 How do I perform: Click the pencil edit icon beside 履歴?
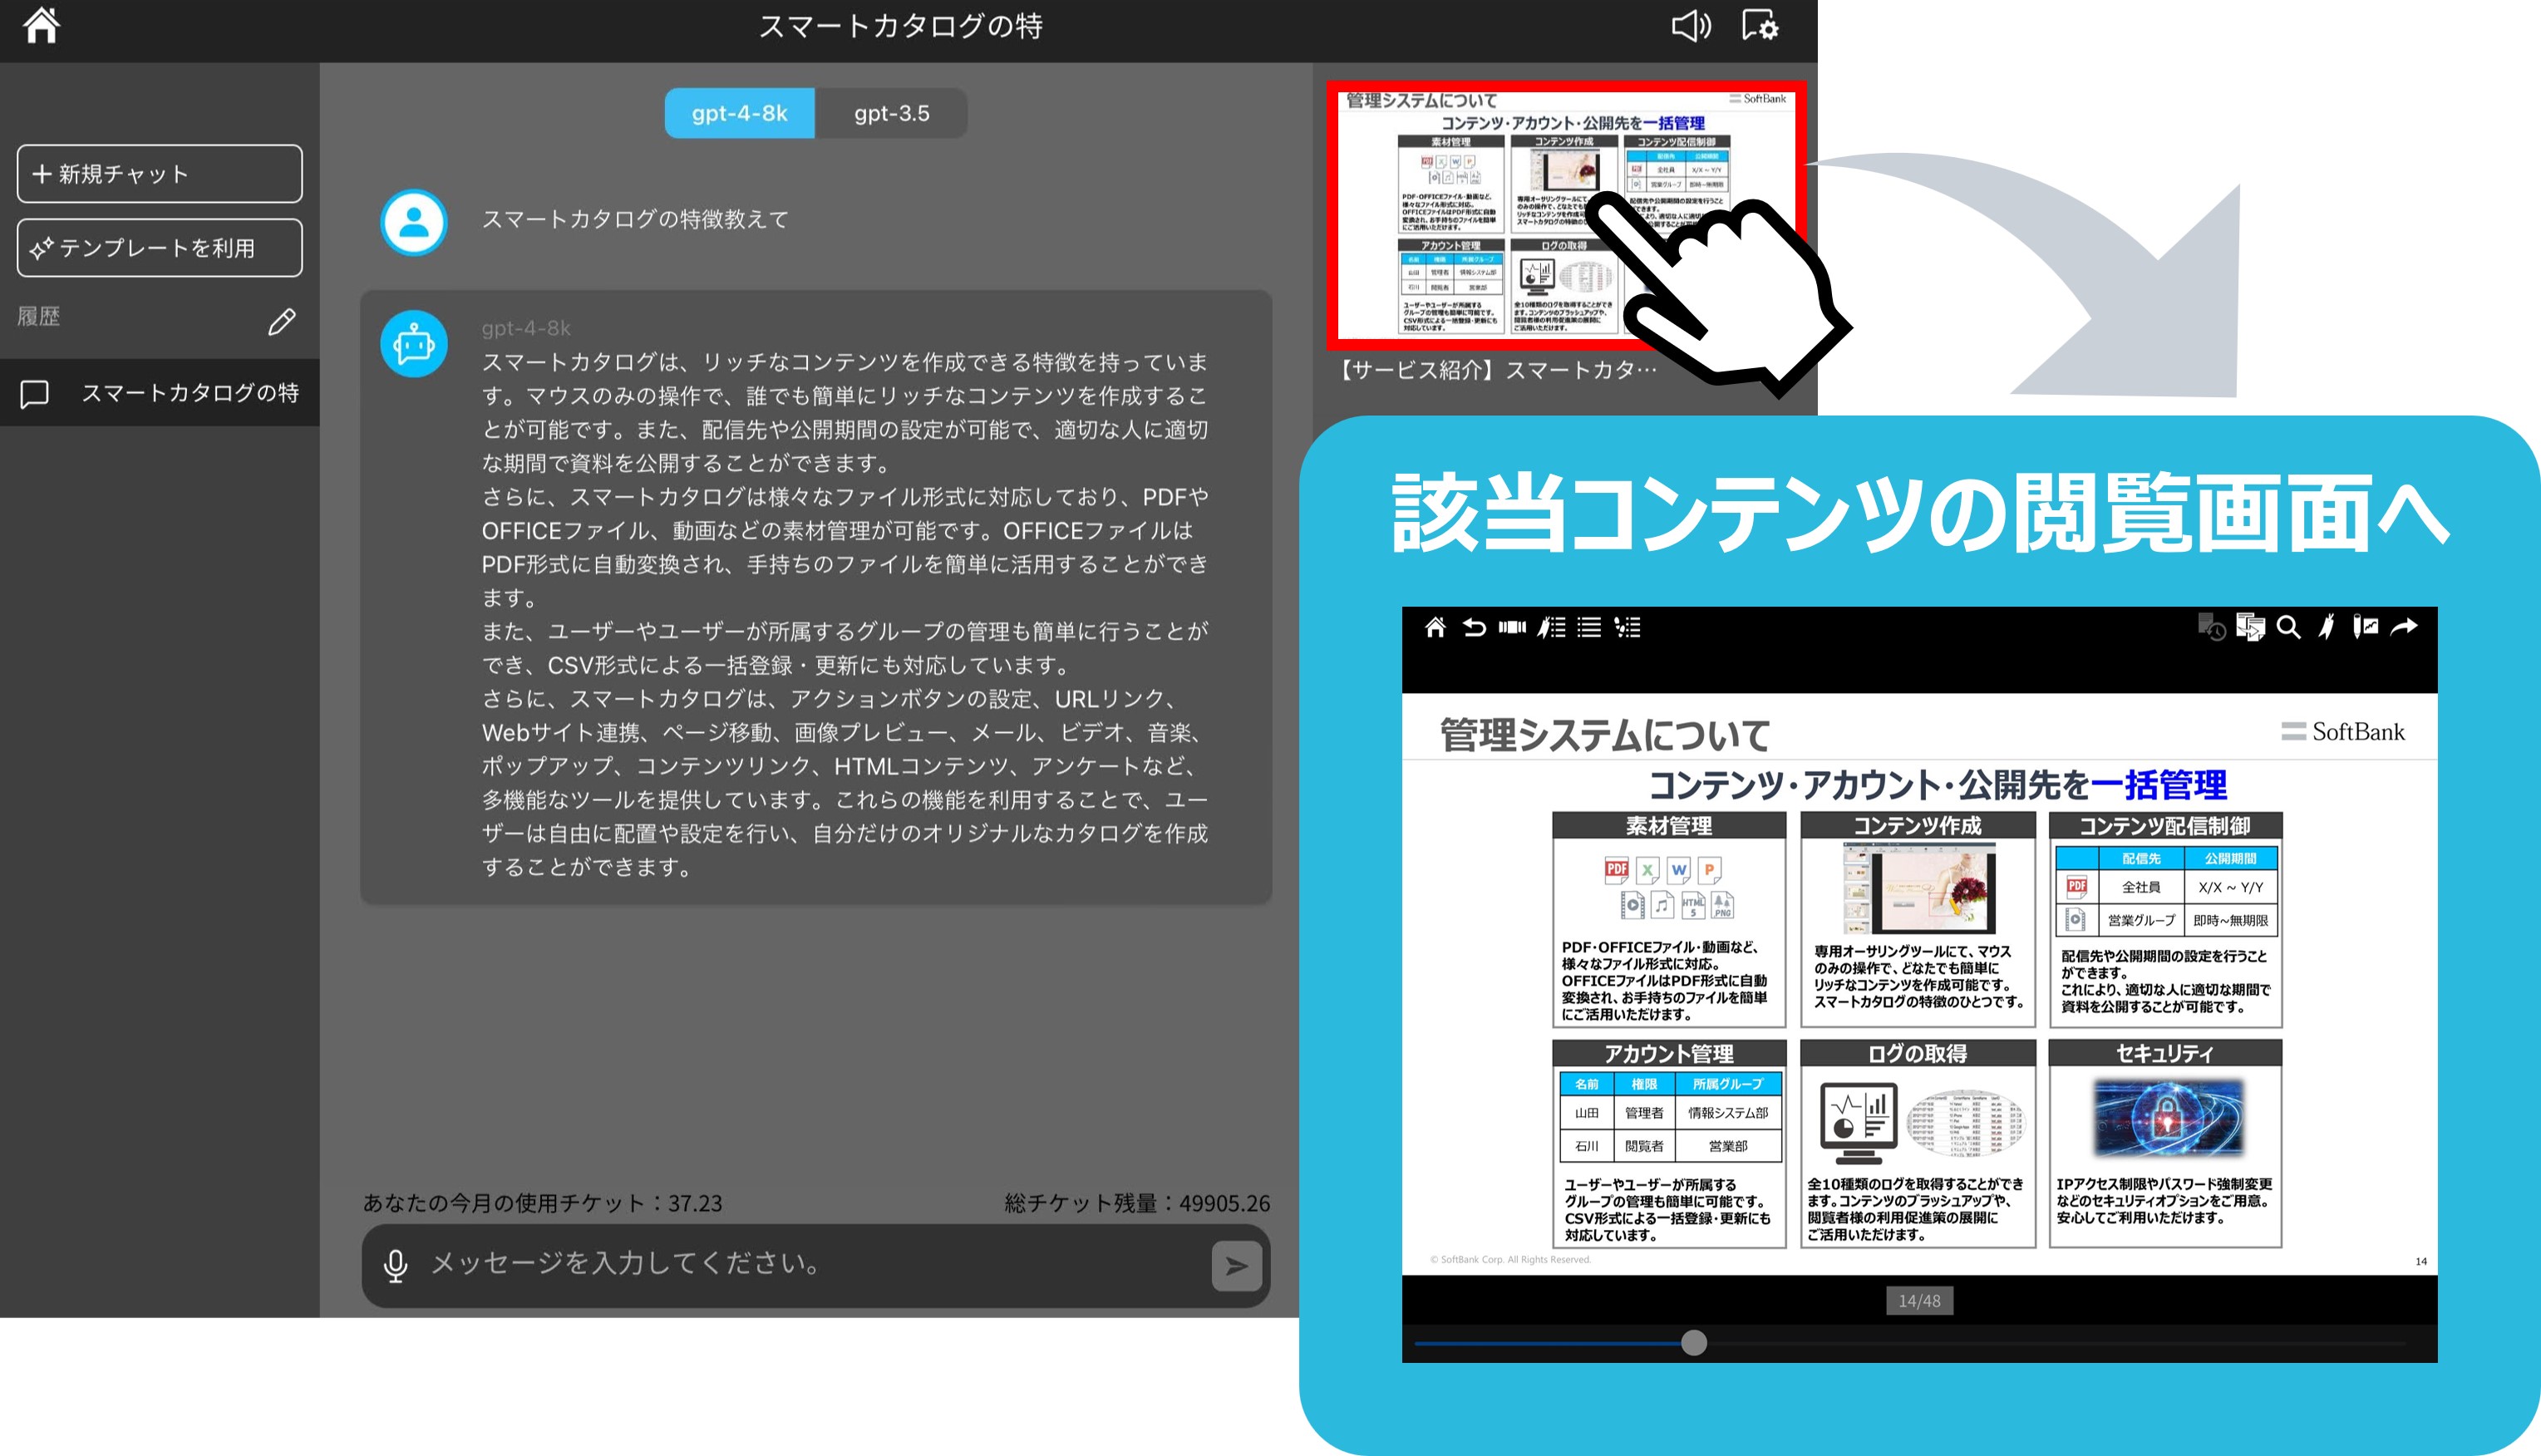click(x=282, y=321)
